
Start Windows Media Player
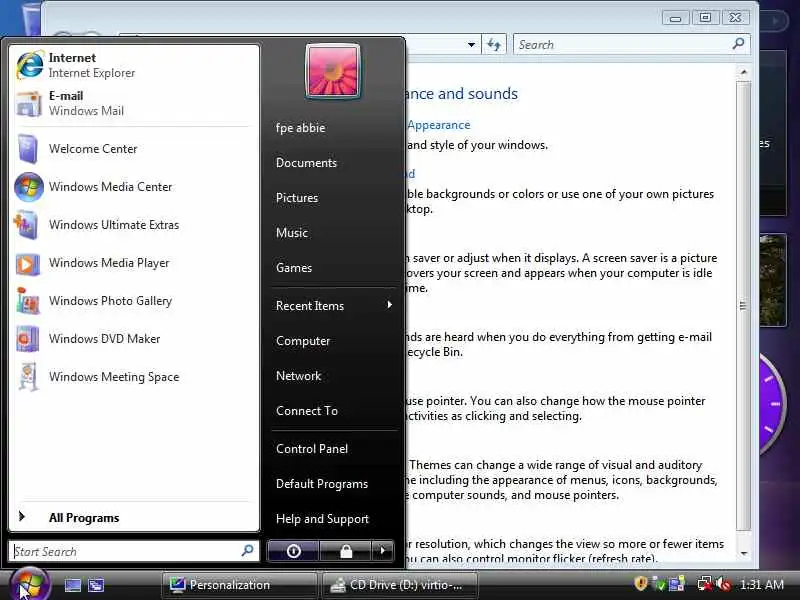click(134, 263)
